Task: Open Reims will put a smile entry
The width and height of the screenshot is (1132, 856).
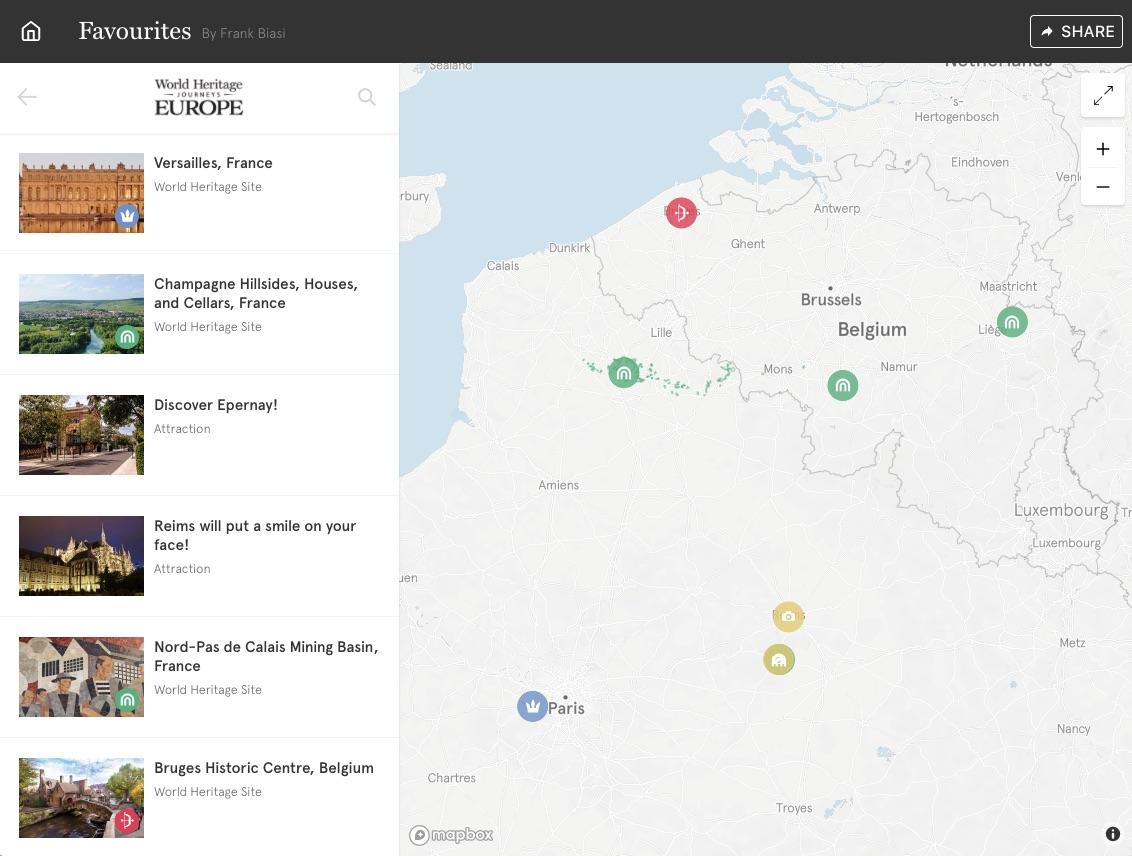Action: click(x=199, y=556)
